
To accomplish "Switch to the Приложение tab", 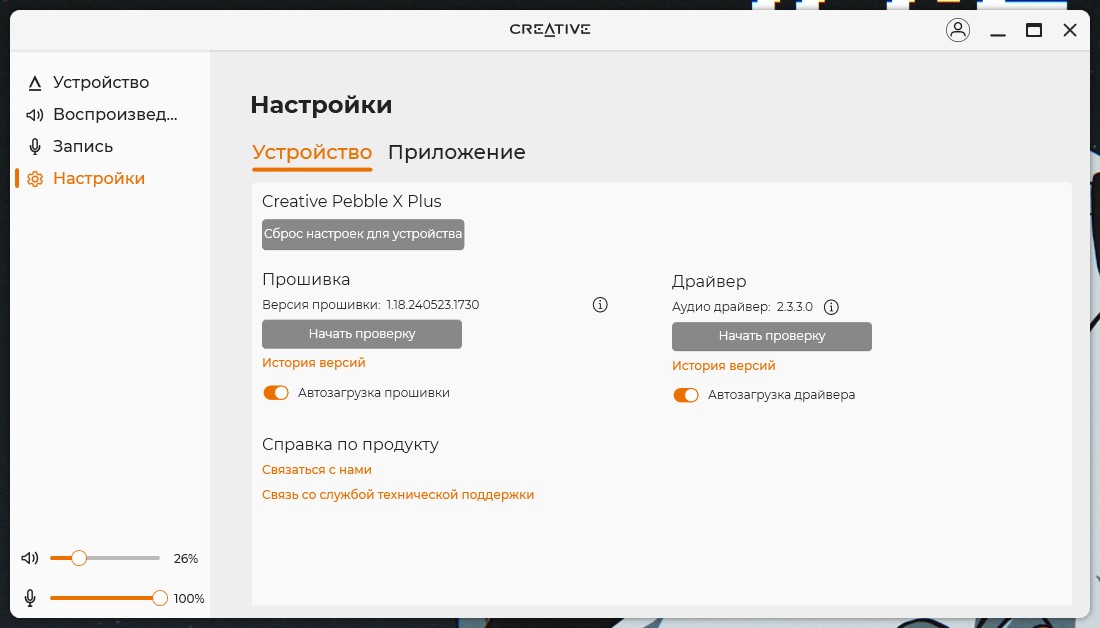I will pos(457,152).
